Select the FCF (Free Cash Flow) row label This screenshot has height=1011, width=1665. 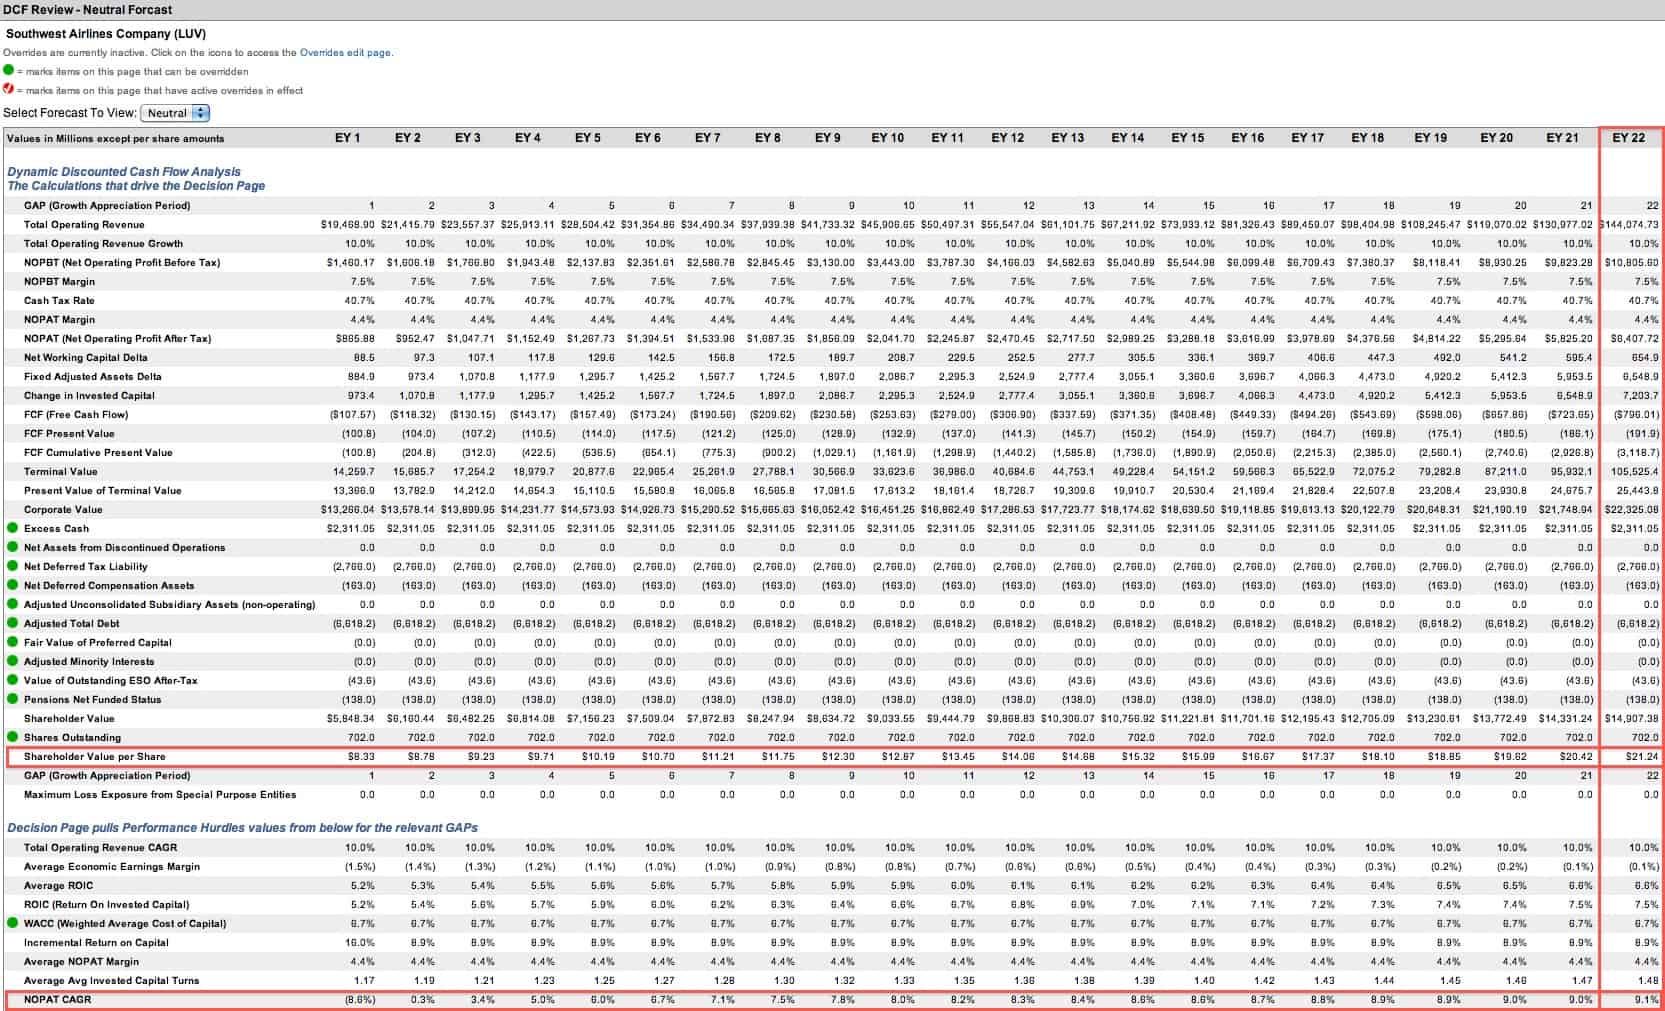76,414
